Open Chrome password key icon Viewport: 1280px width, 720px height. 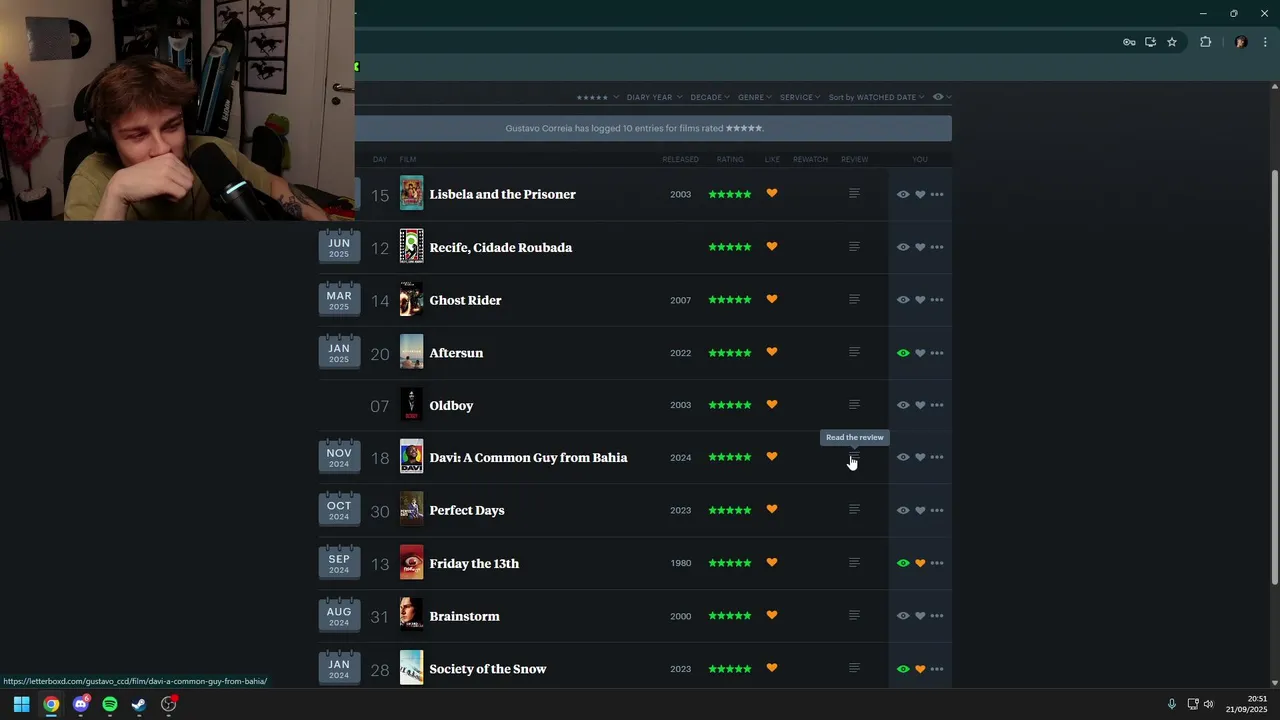tap(1129, 42)
